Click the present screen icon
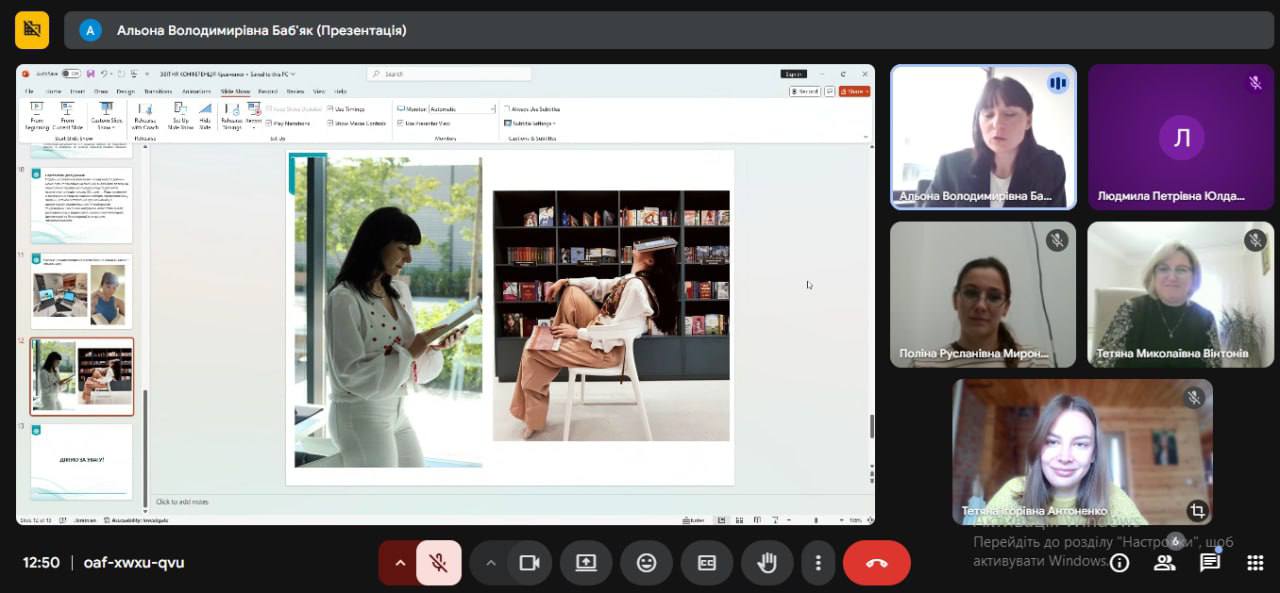Image resolution: width=1280 pixels, height=593 pixels. [586, 563]
